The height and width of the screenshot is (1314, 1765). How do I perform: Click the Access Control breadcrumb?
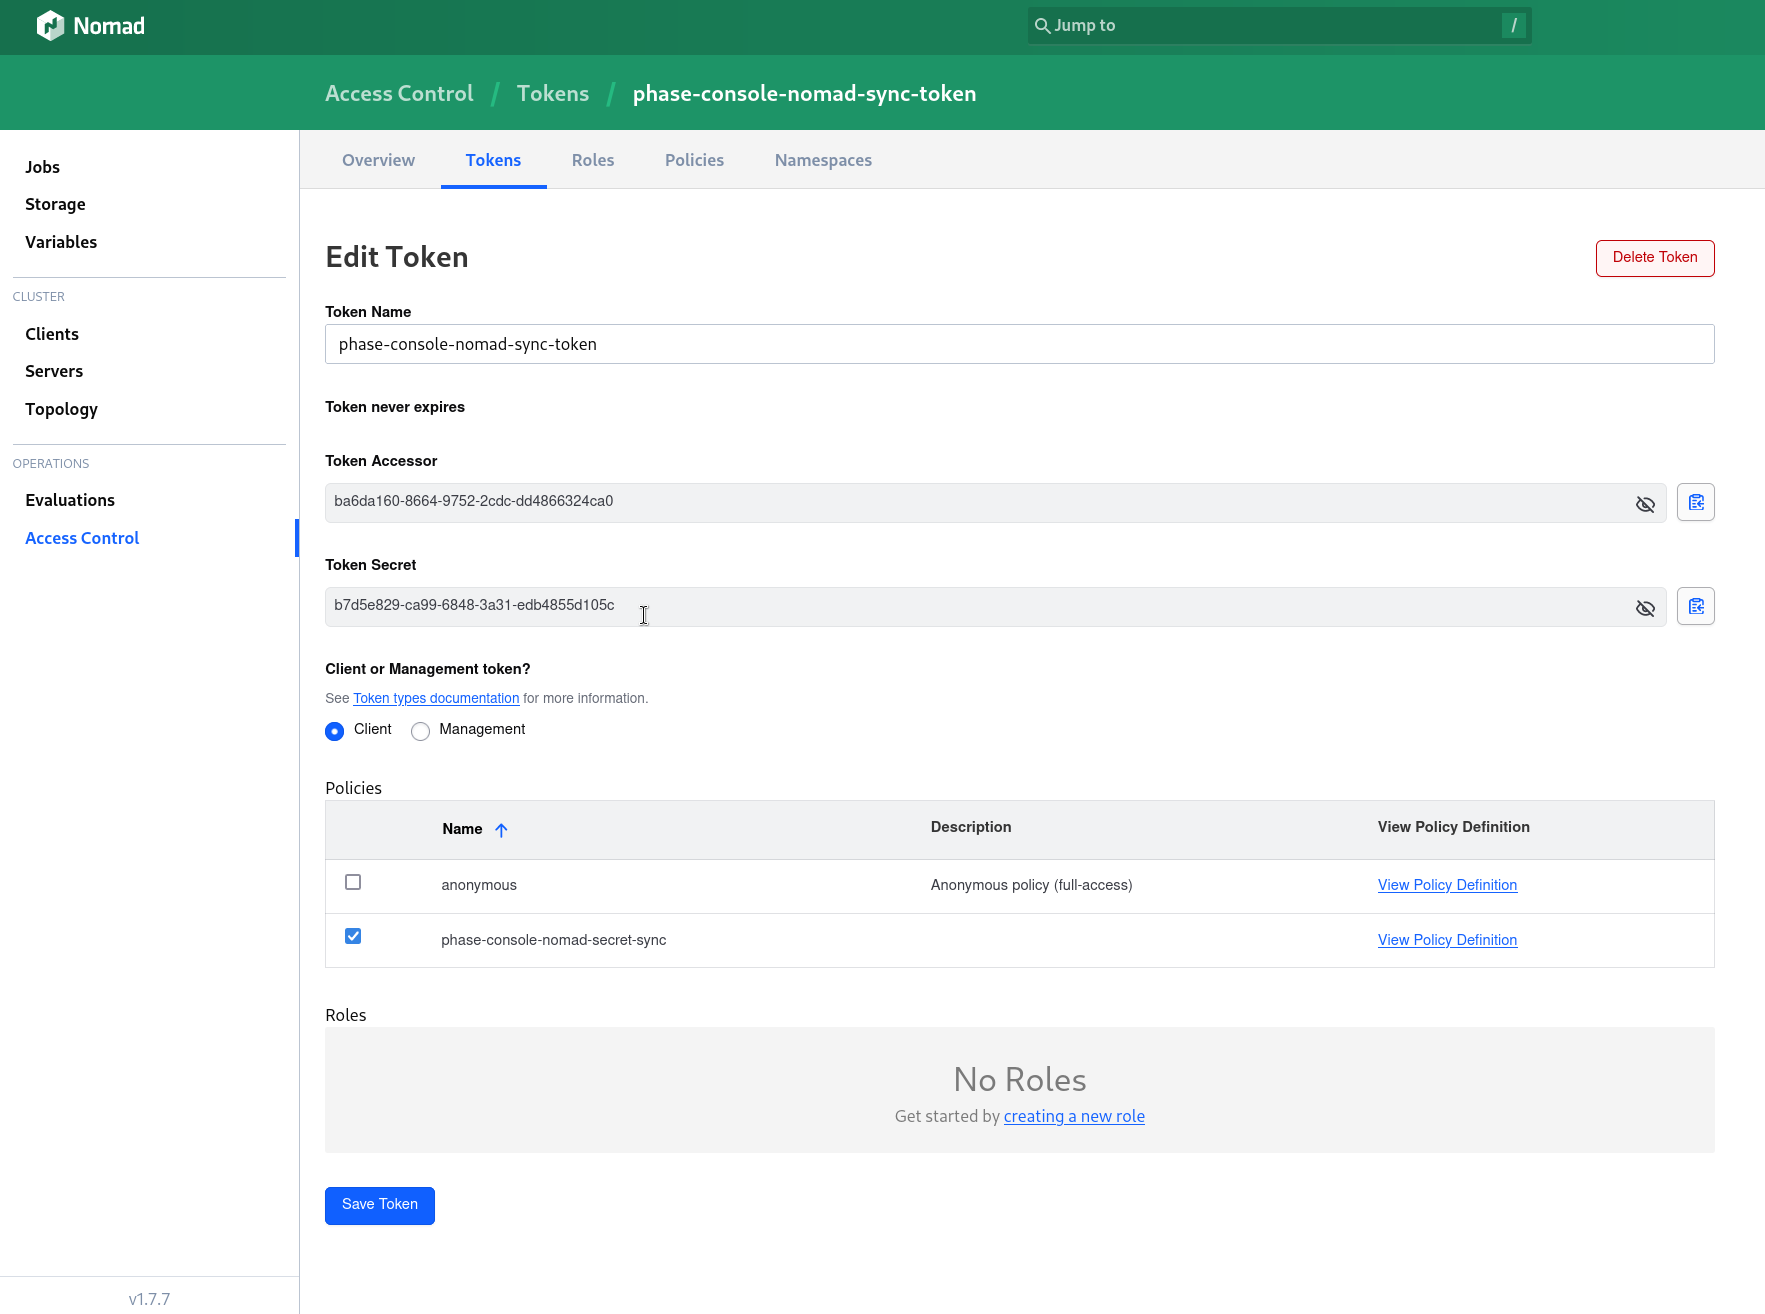pos(399,93)
